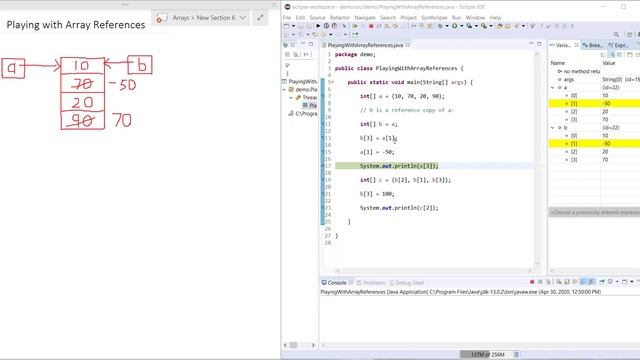
Task: Toggle Word Wrap in Console toolbar
Action: [x=575, y=282]
